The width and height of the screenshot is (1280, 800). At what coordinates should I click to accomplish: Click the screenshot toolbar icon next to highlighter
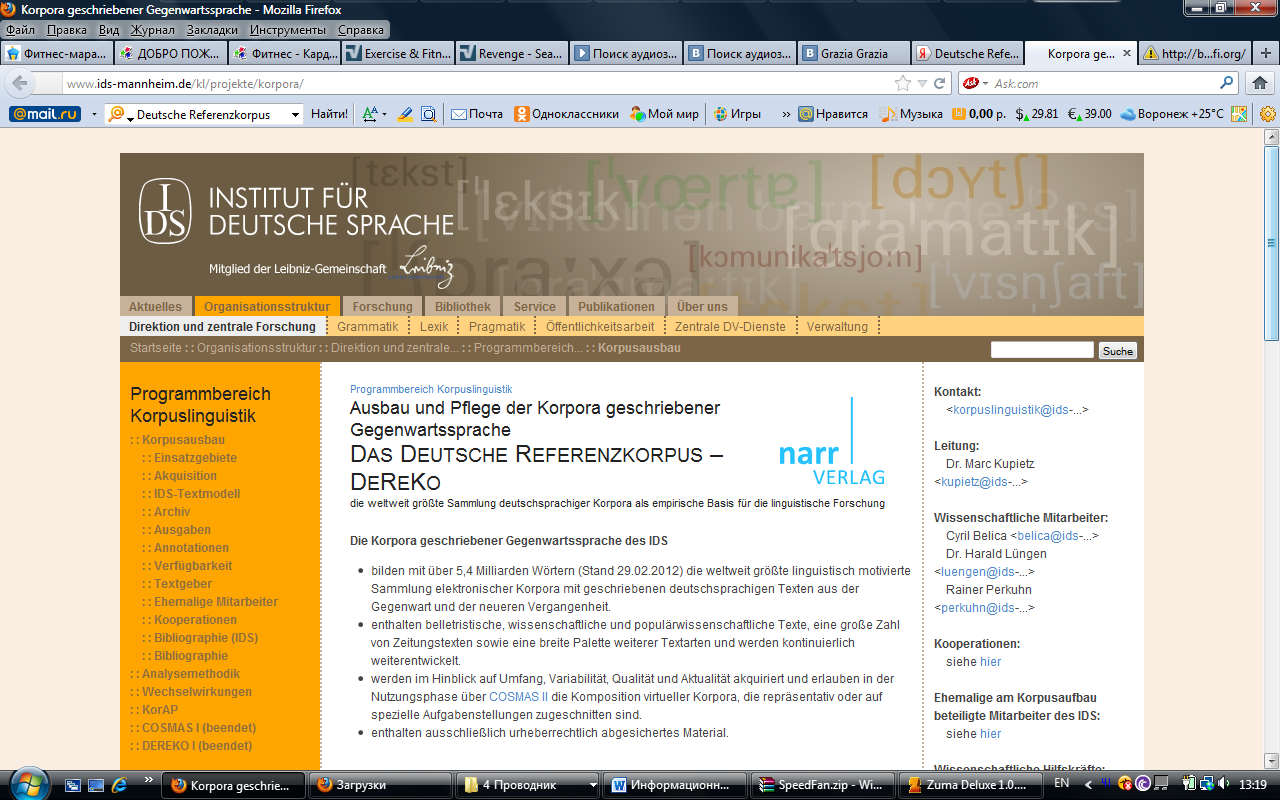[428, 114]
